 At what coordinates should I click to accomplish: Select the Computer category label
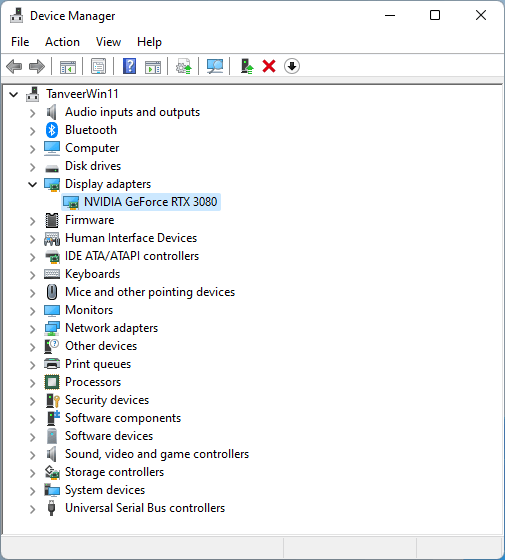[x=92, y=148]
